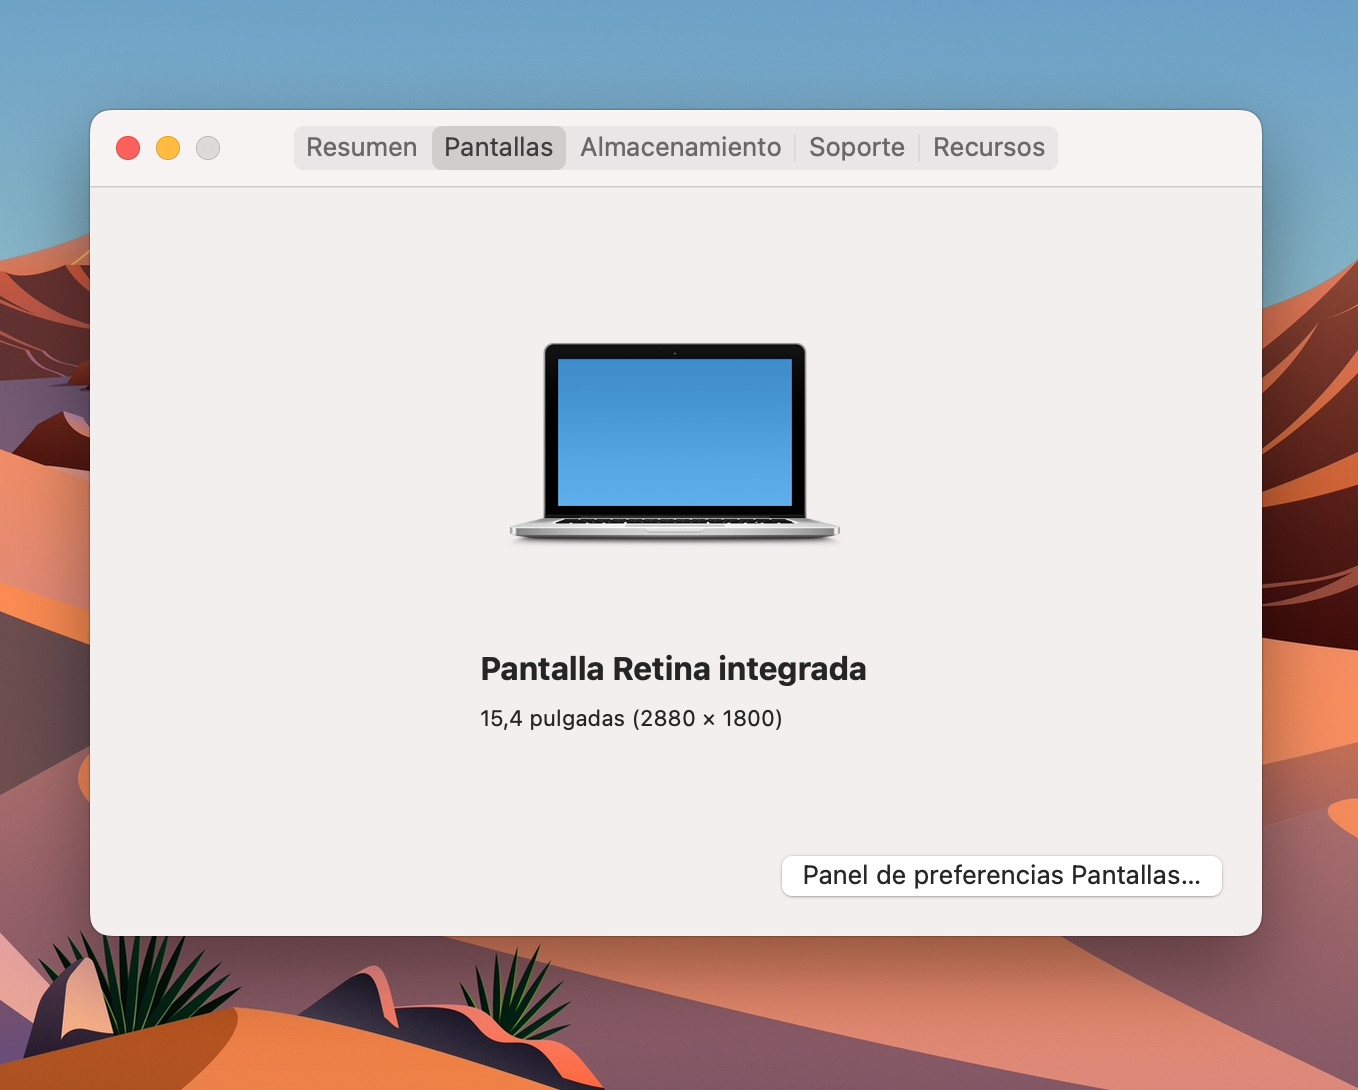Screen dimensions: 1358x1090
Task: Click the 15,4 pulgadas resolution text
Action: click(631, 719)
